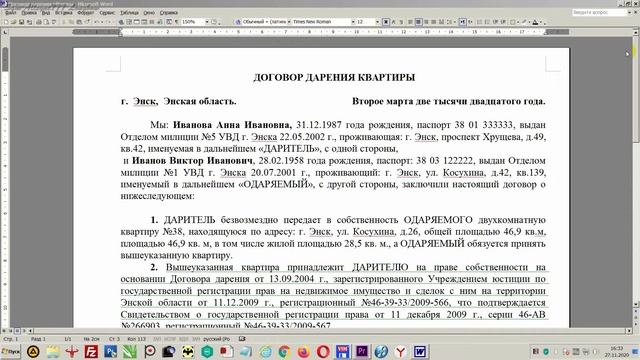The image size is (640, 360).
Task: Create a new blank document from toolbar
Action: tap(6, 22)
